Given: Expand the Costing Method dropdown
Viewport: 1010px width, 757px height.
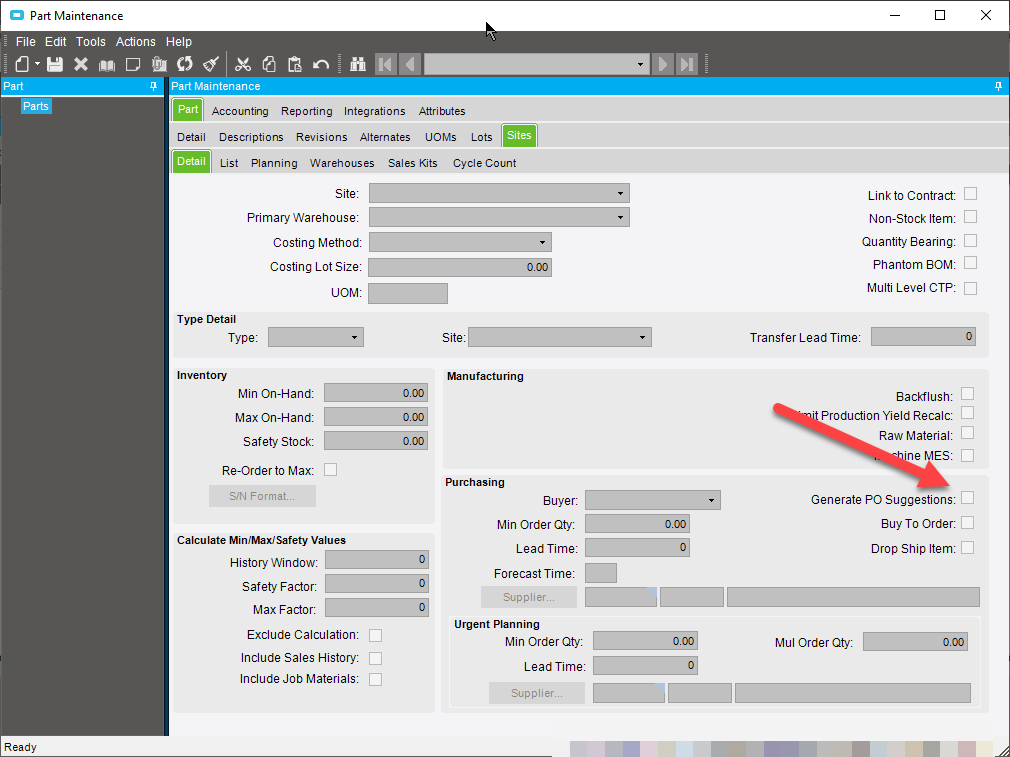Looking at the screenshot, I should click(542, 242).
